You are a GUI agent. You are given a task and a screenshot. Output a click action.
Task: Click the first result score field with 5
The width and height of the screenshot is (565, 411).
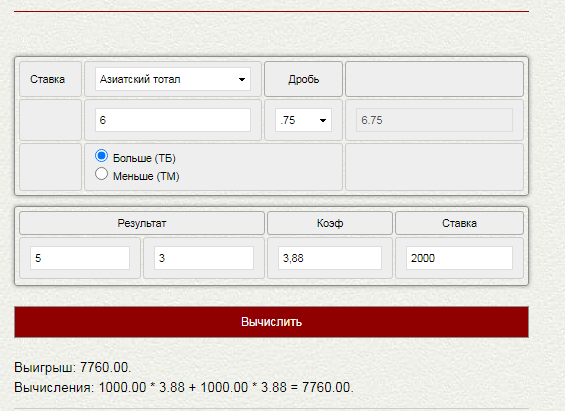pyautogui.click(x=80, y=258)
